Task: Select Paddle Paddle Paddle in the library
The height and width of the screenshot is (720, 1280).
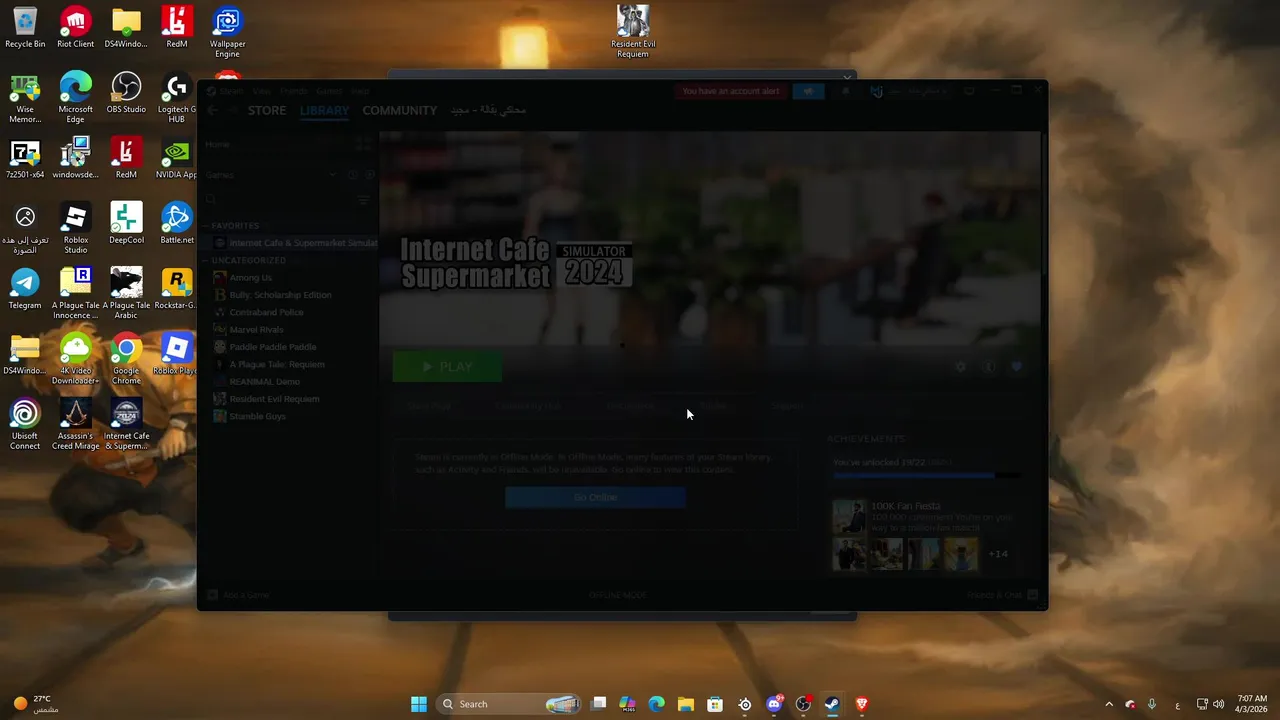Action: (272, 347)
